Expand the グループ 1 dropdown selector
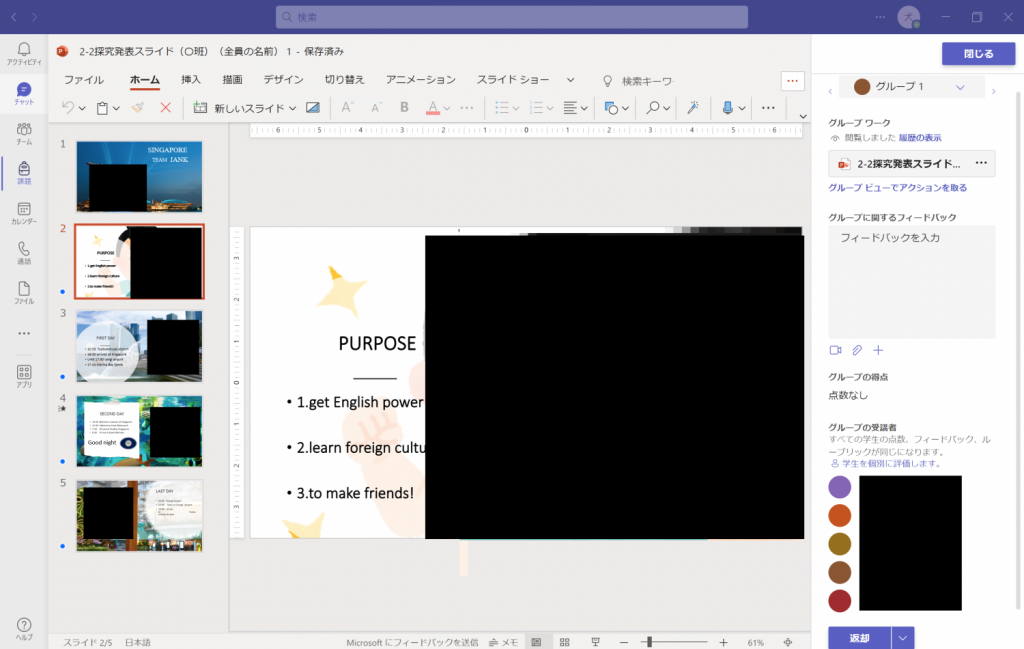 click(960, 88)
